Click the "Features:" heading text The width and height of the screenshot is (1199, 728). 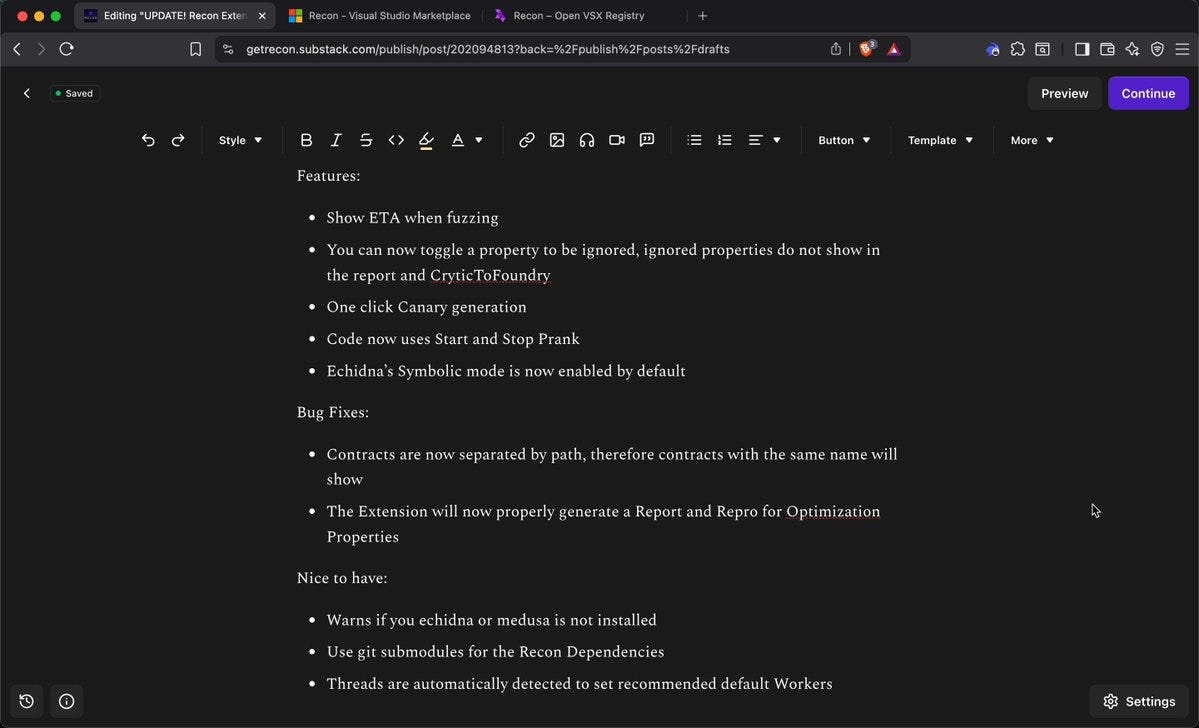click(328, 176)
